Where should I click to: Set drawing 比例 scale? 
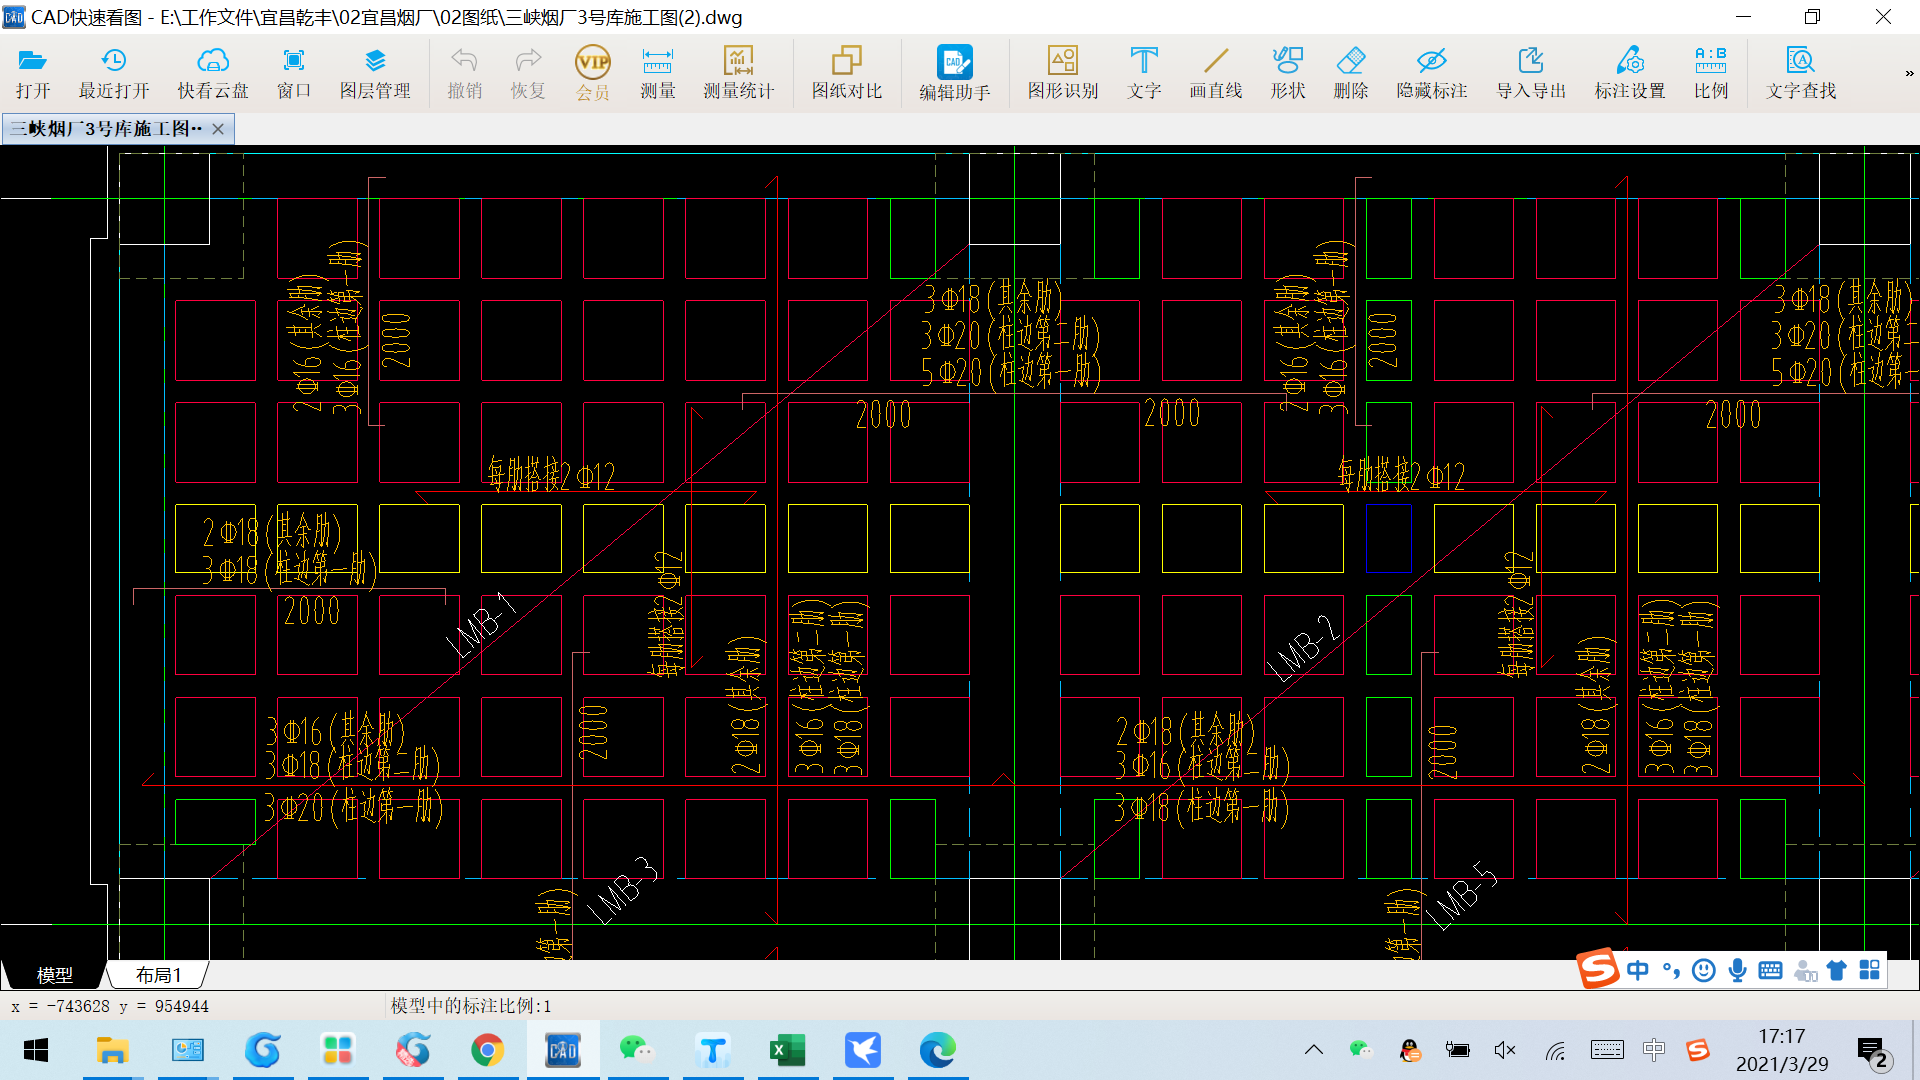(1711, 73)
